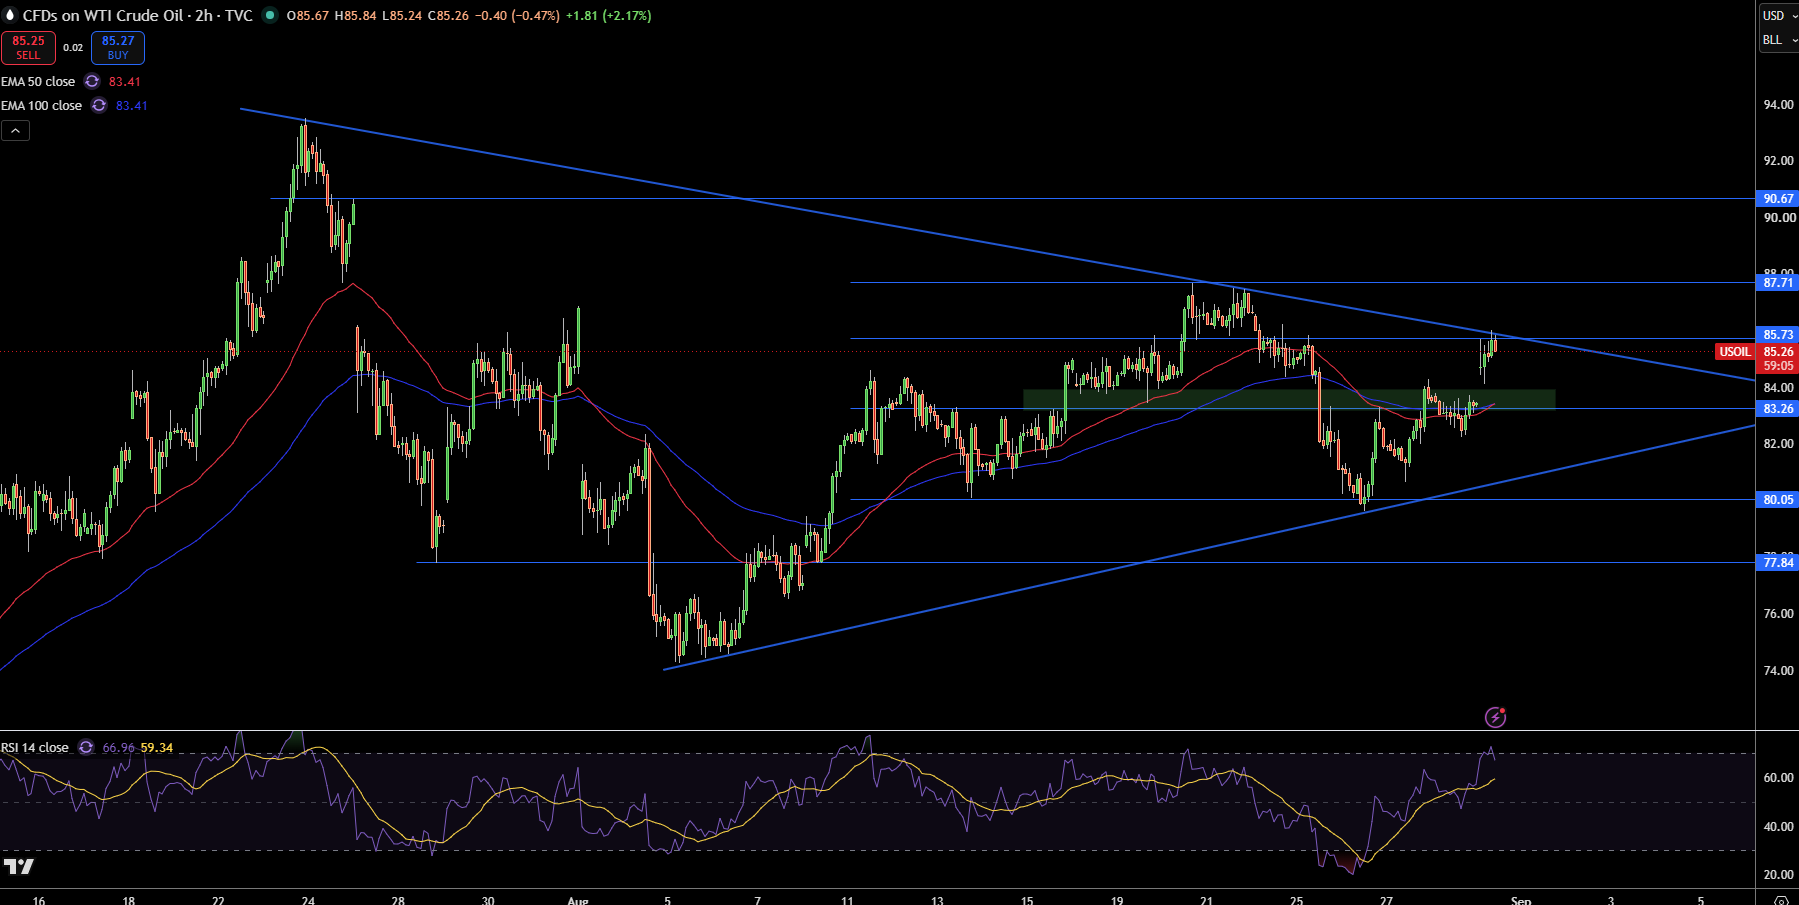Click the 0.02 spread value
The width and height of the screenshot is (1799, 905).
(73, 47)
